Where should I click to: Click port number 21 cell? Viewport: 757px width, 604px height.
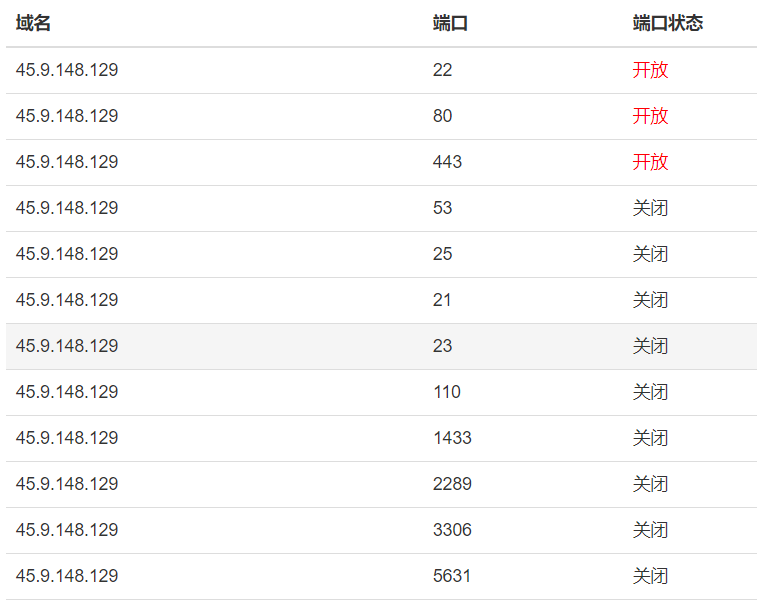point(442,300)
